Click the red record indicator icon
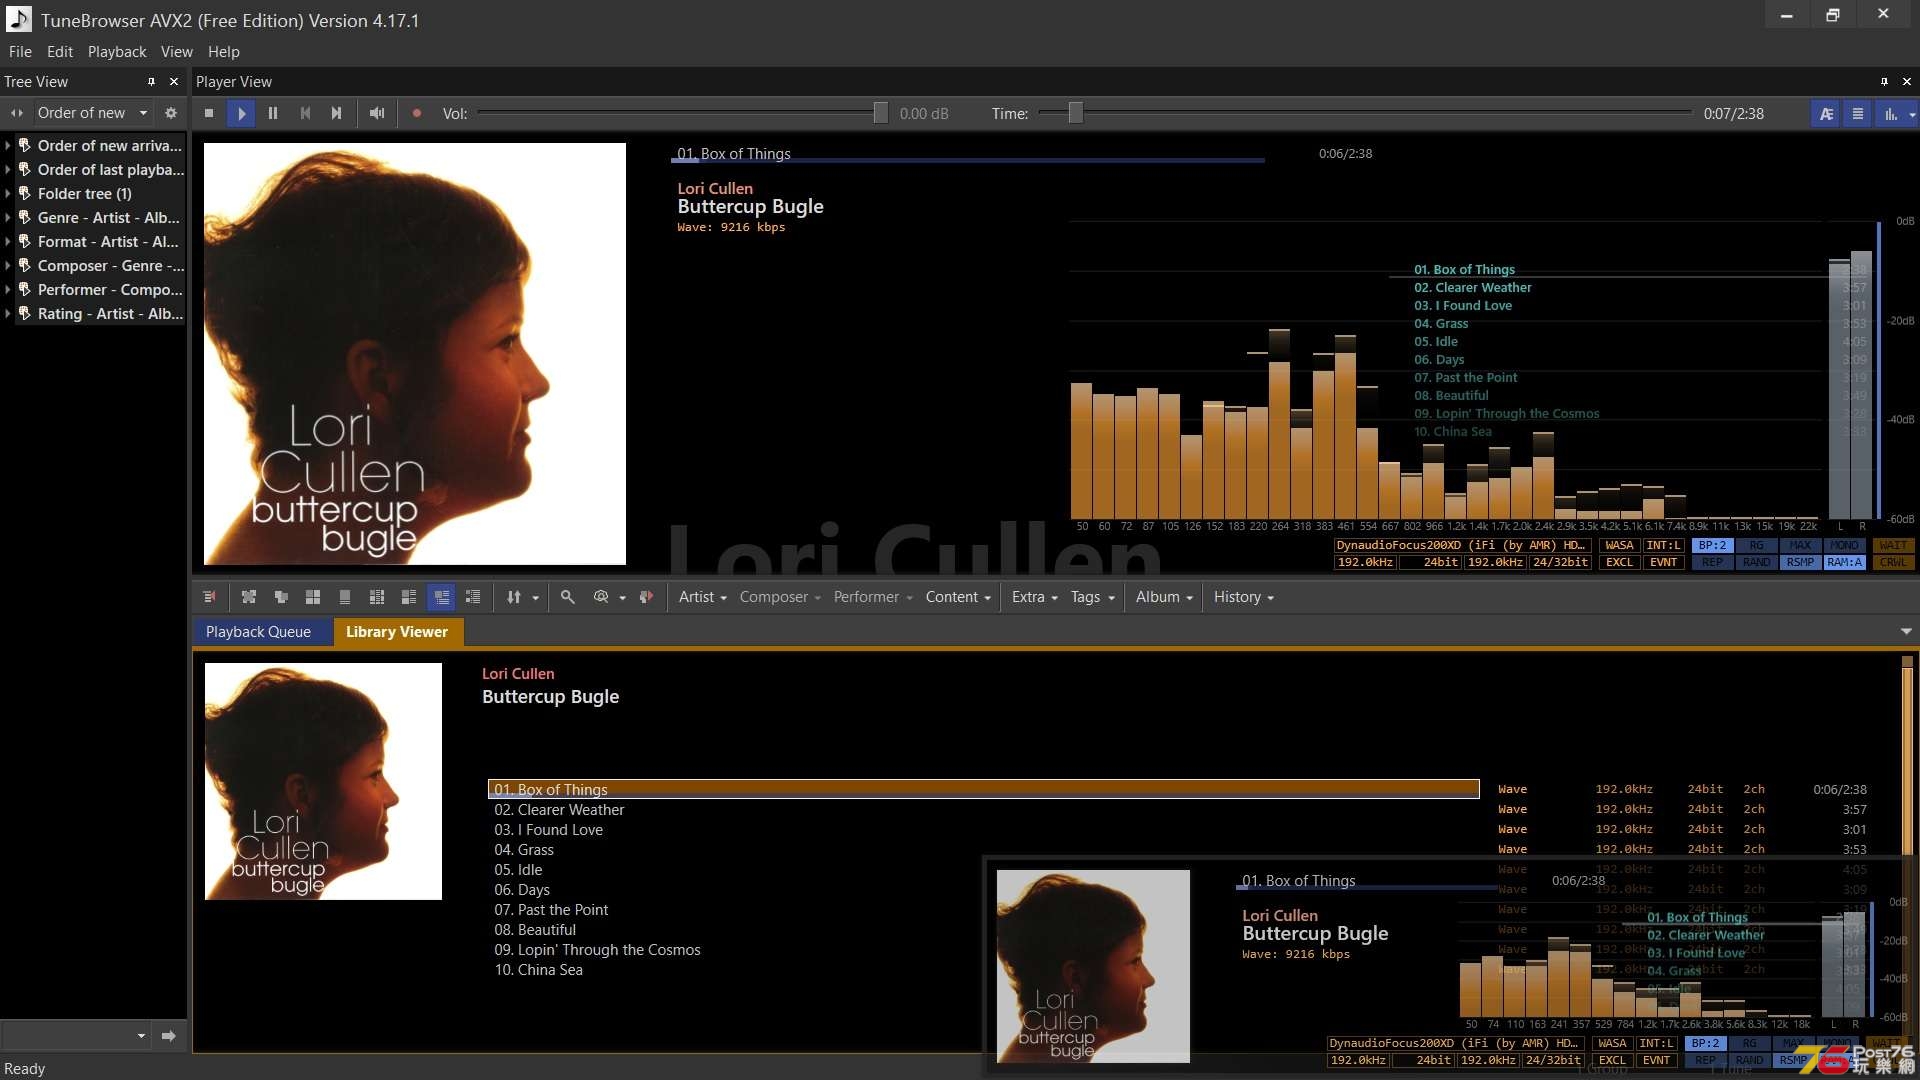Screen dimensions: 1920x1080 [x=417, y=114]
